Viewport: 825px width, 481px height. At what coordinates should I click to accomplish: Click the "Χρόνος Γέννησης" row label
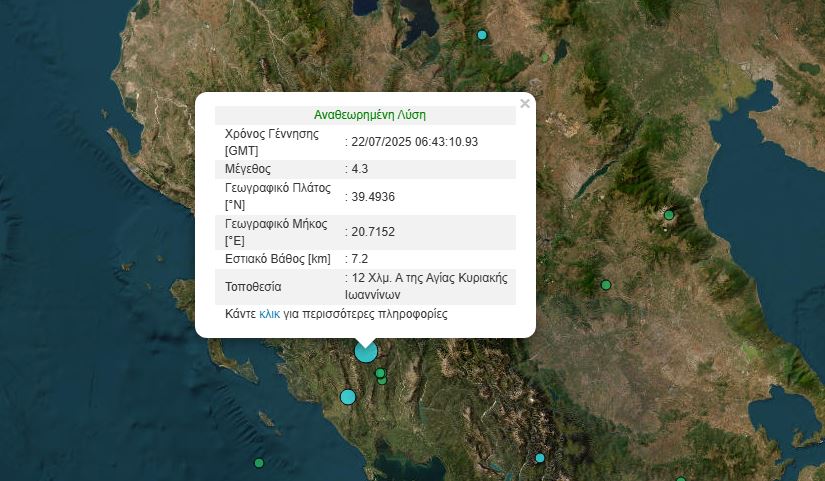(x=271, y=134)
